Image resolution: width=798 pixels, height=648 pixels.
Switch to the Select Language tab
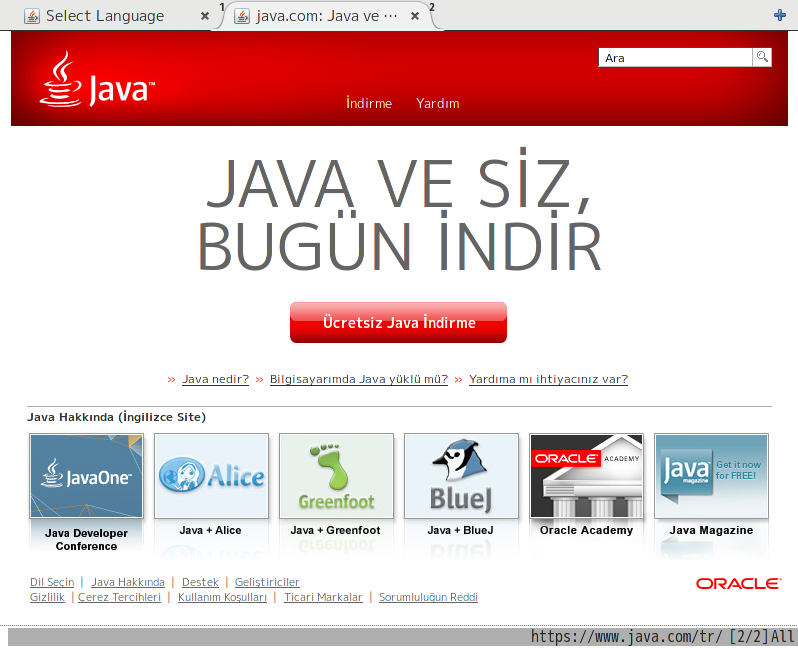(105, 16)
